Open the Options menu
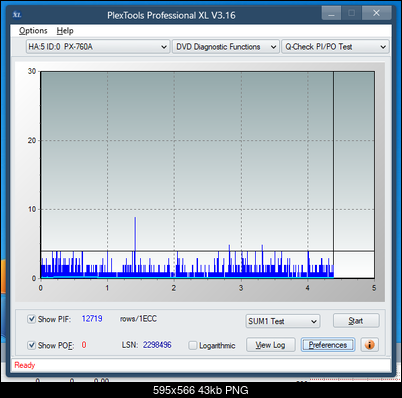This screenshot has width=402, height=398. tap(33, 31)
